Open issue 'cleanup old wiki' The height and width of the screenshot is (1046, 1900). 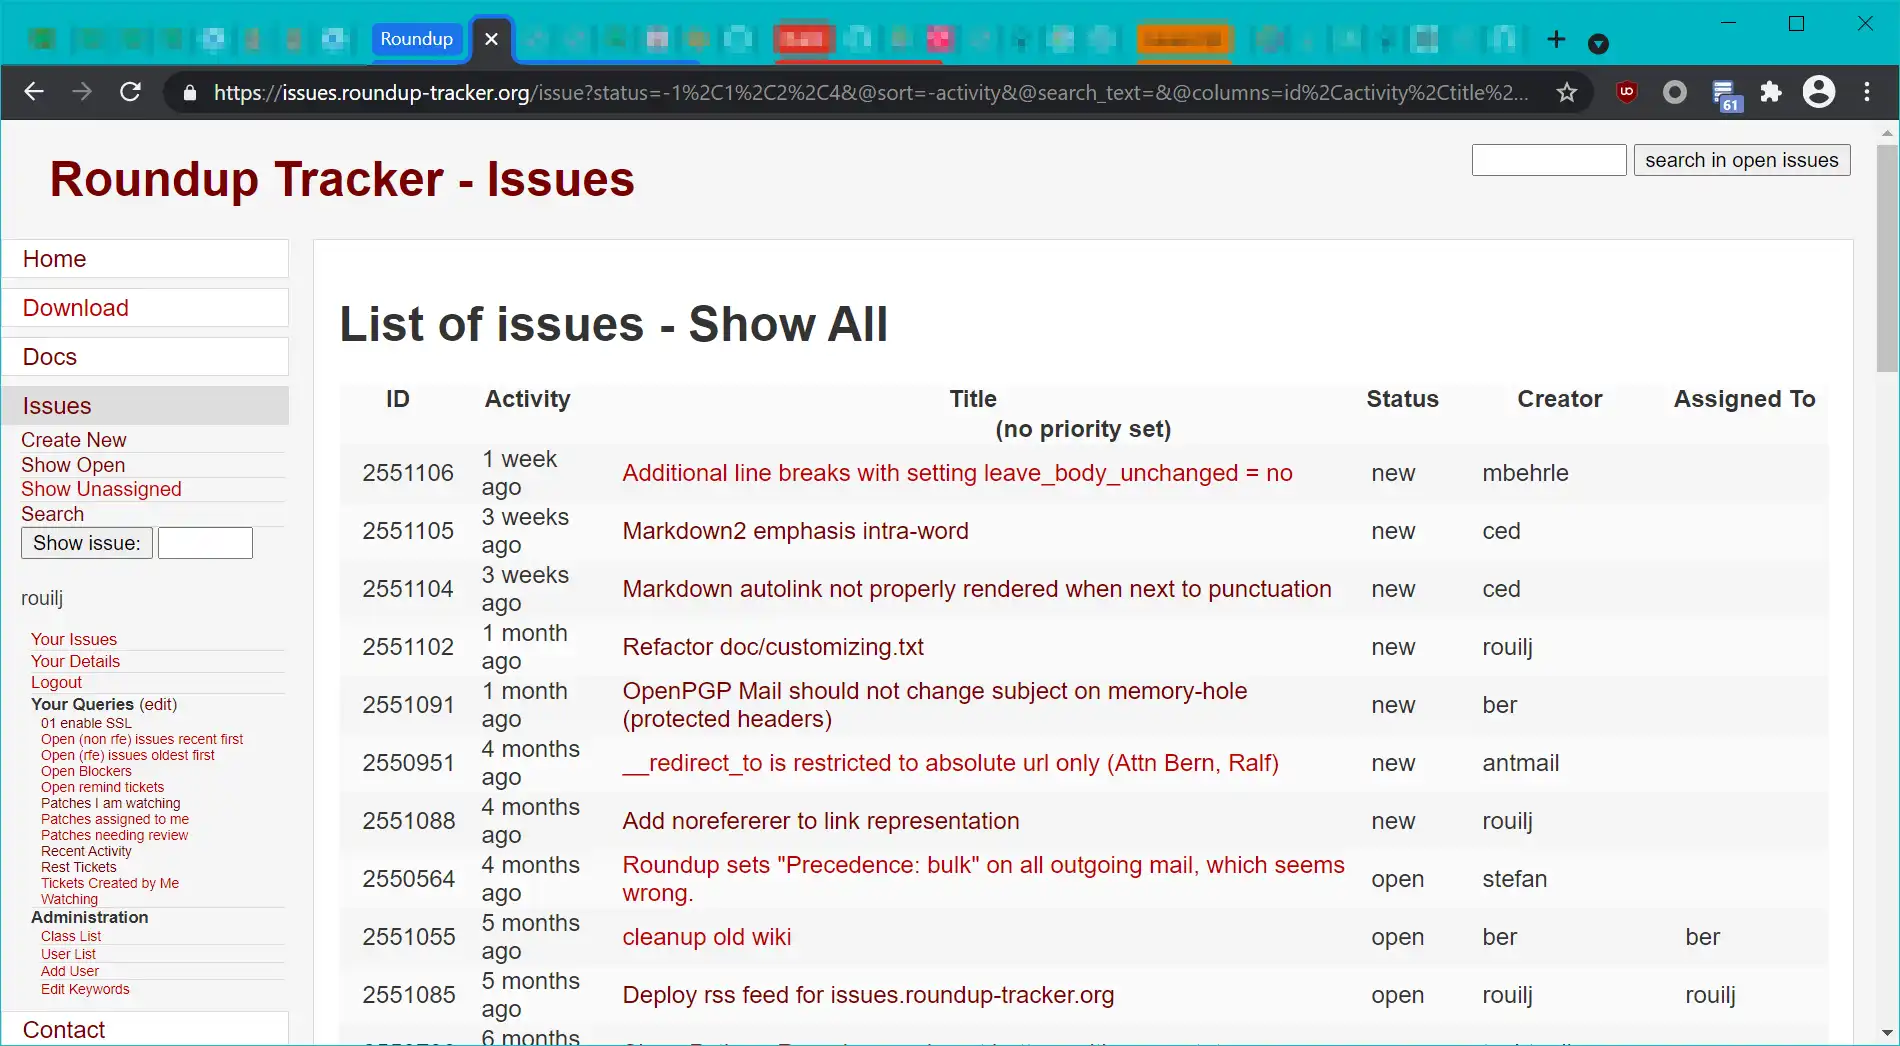706,937
